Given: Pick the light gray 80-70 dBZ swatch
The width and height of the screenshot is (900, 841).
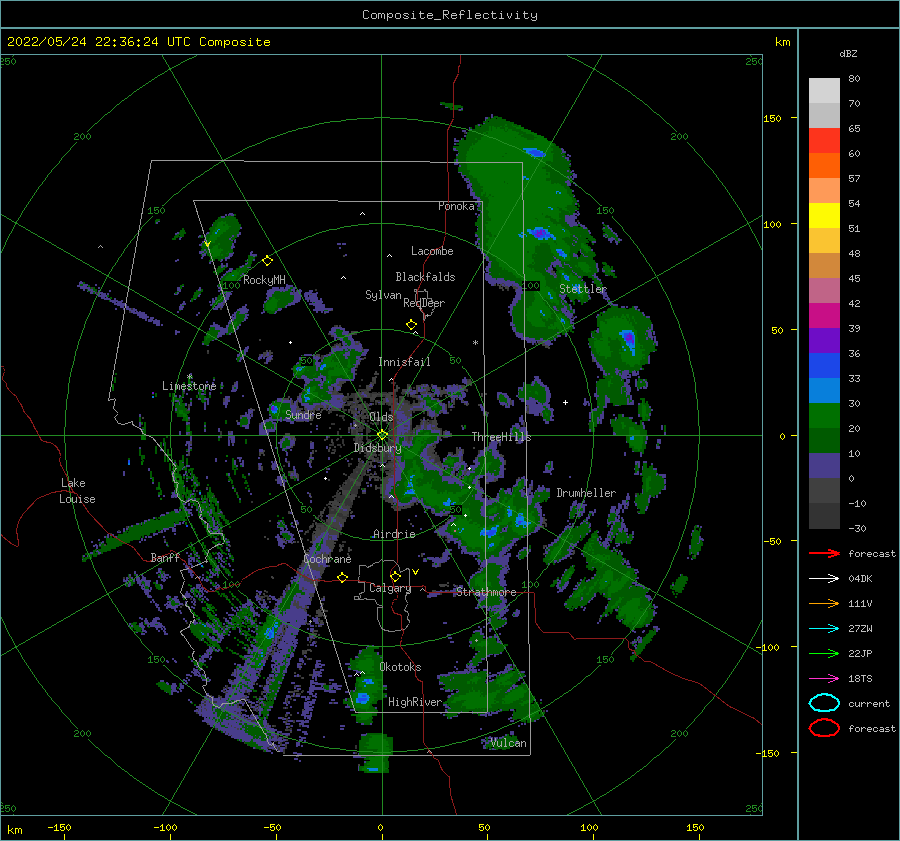Looking at the screenshot, I should pos(824,91).
